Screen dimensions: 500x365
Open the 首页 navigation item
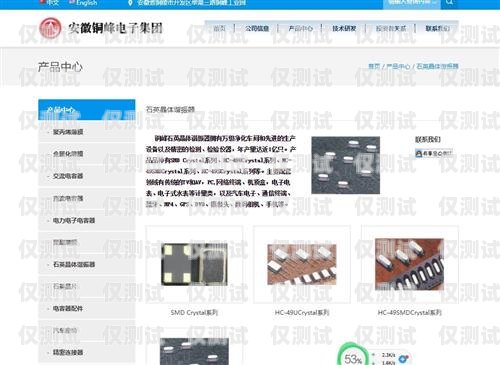click(219, 28)
